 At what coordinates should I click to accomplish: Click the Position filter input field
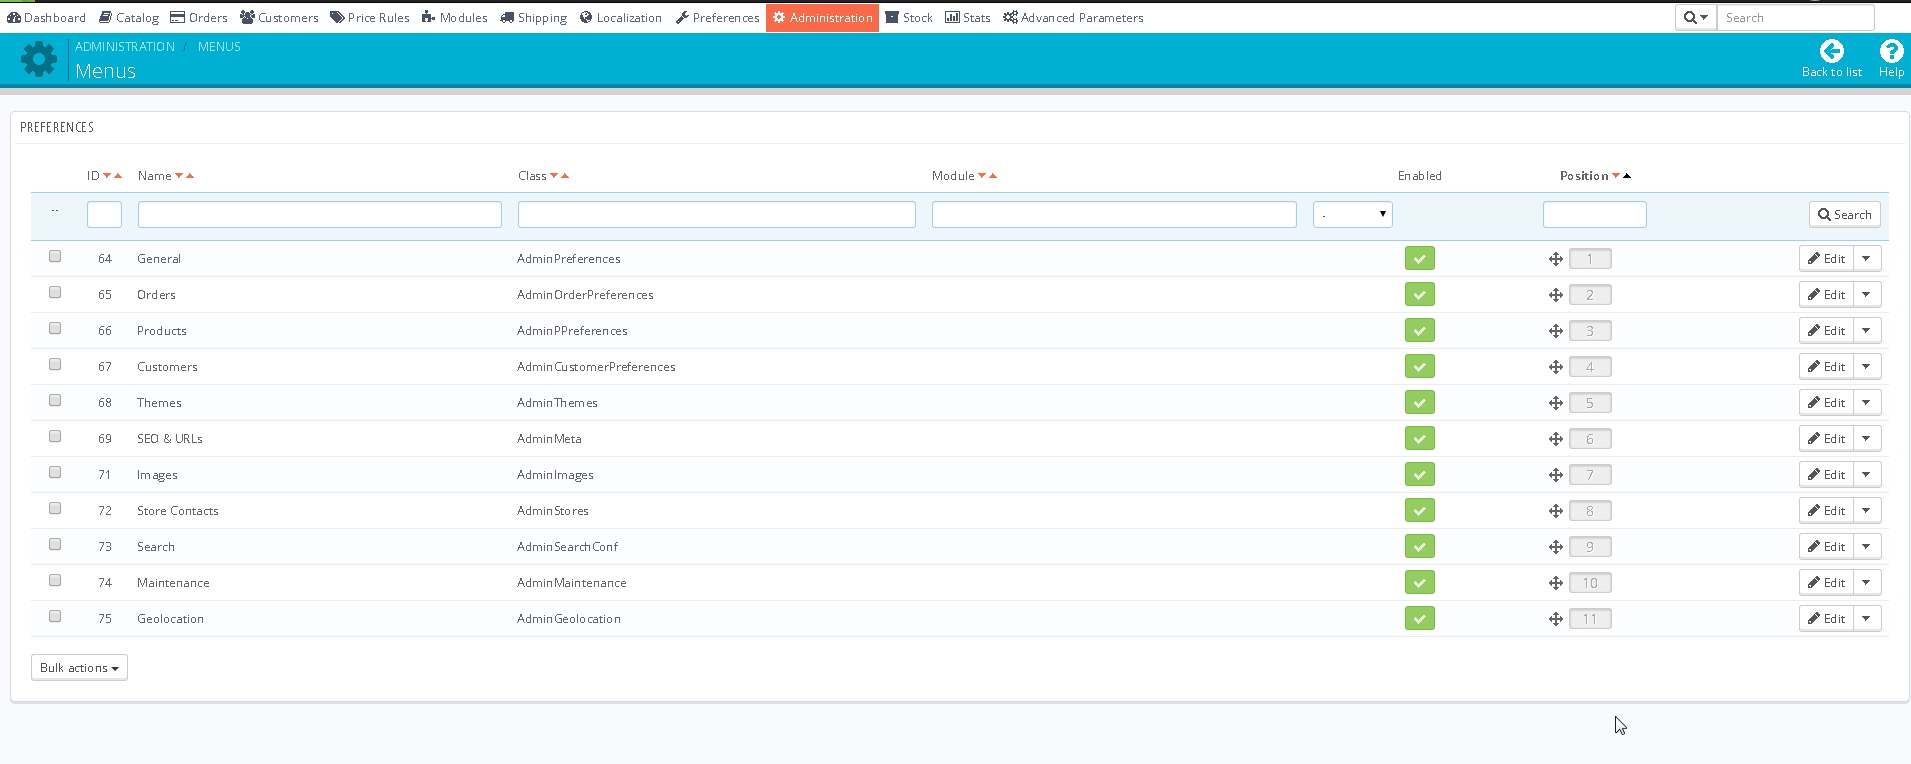point(1595,215)
